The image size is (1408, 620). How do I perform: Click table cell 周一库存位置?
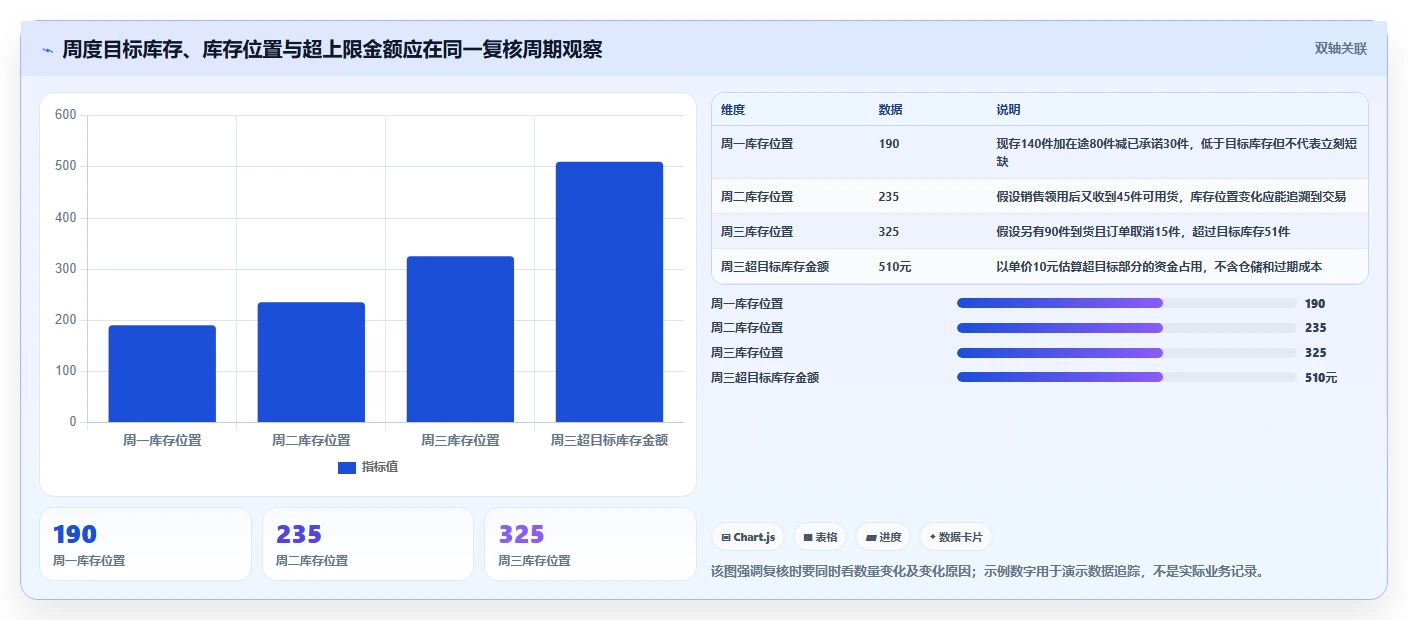pos(757,144)
